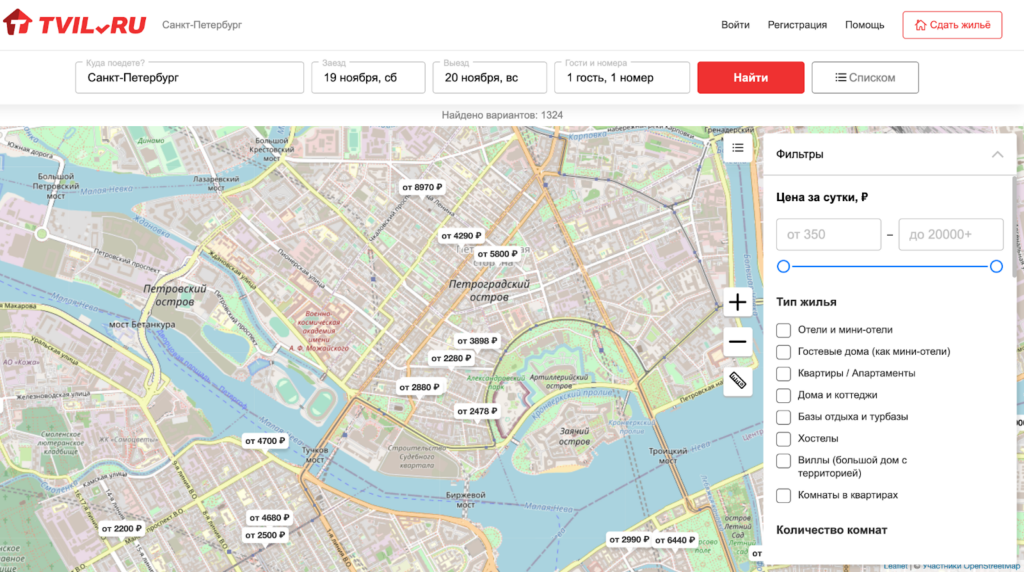The image size is (1024, 572).
Task: Activate the ruler measurement tool
Action: tap(737, 381)
